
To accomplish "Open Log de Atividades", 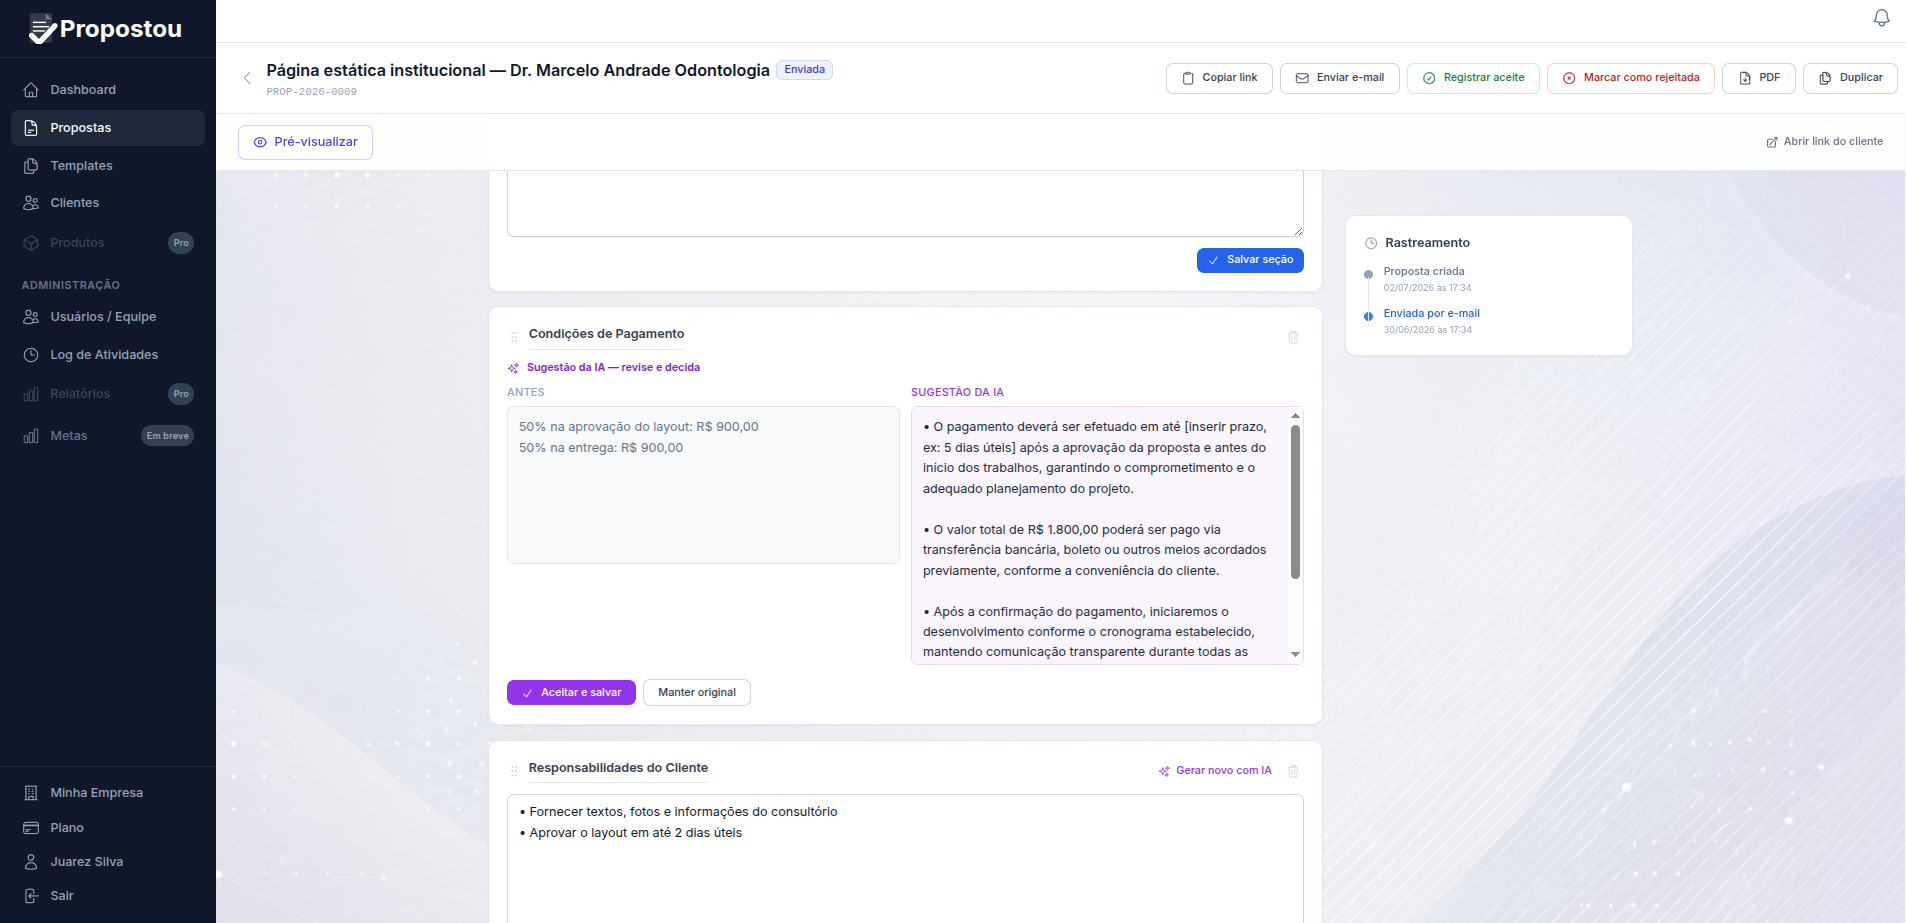I will coord(108,355).
